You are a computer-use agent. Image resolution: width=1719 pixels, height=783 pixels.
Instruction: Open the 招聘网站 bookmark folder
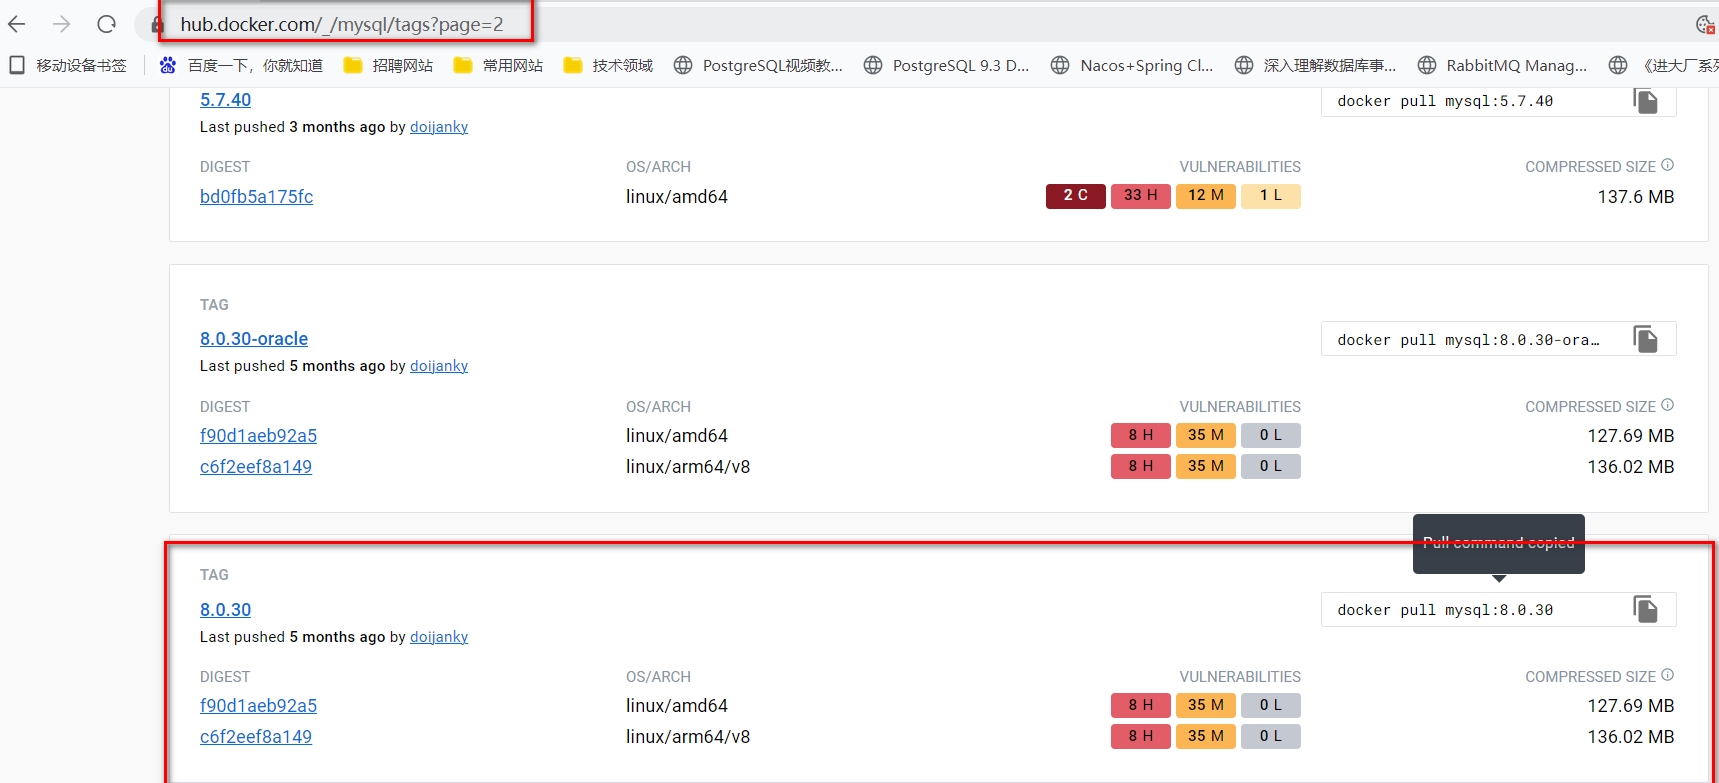pyautogui.click(x=388, y=65)
